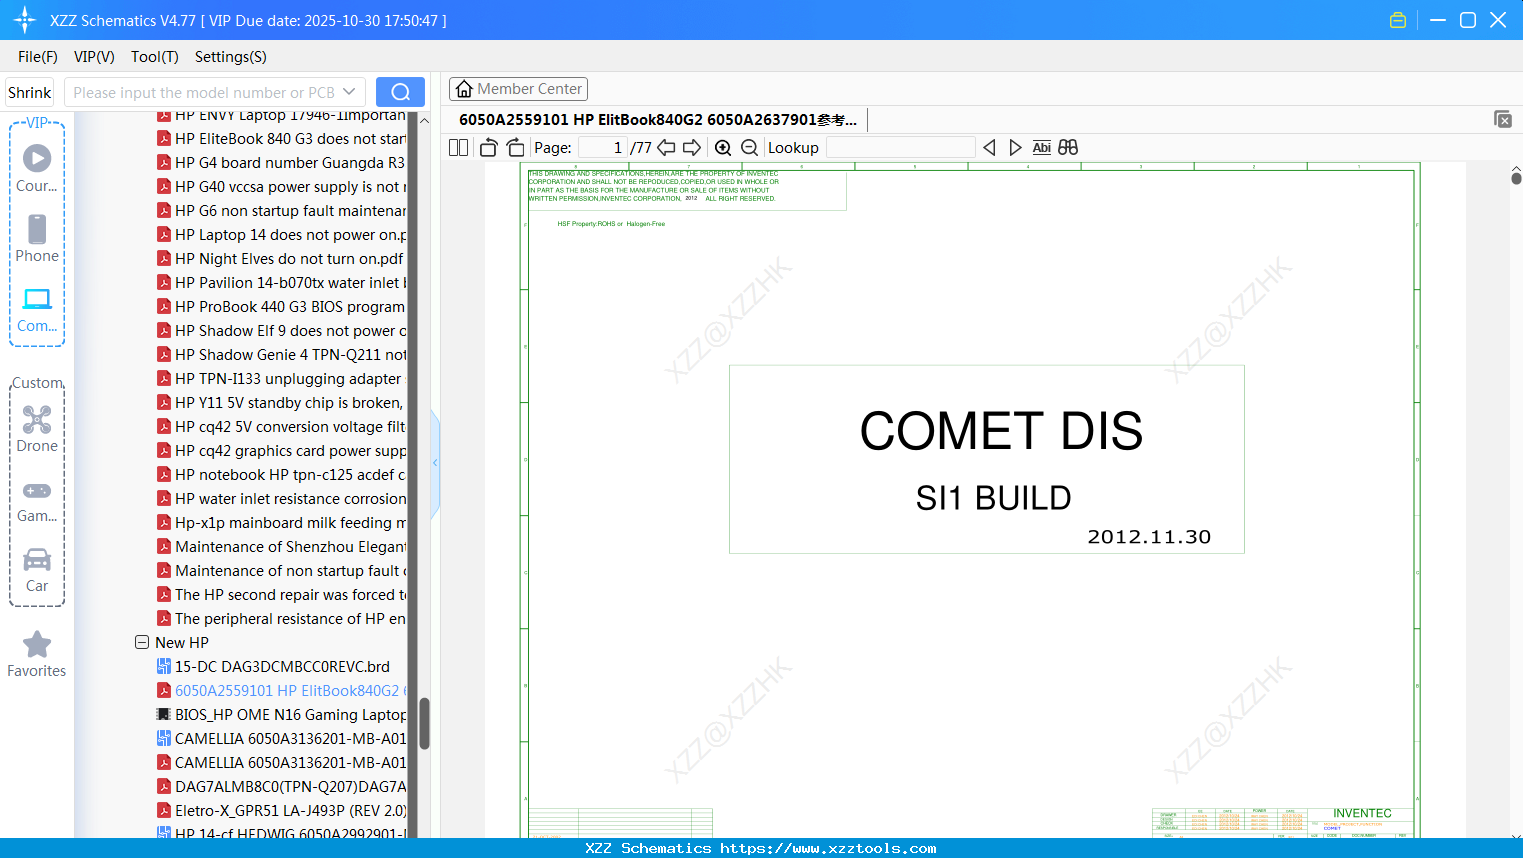Open the Member Center button
The width and height of the screenshot is (1523, 858).
click(518, 89)
